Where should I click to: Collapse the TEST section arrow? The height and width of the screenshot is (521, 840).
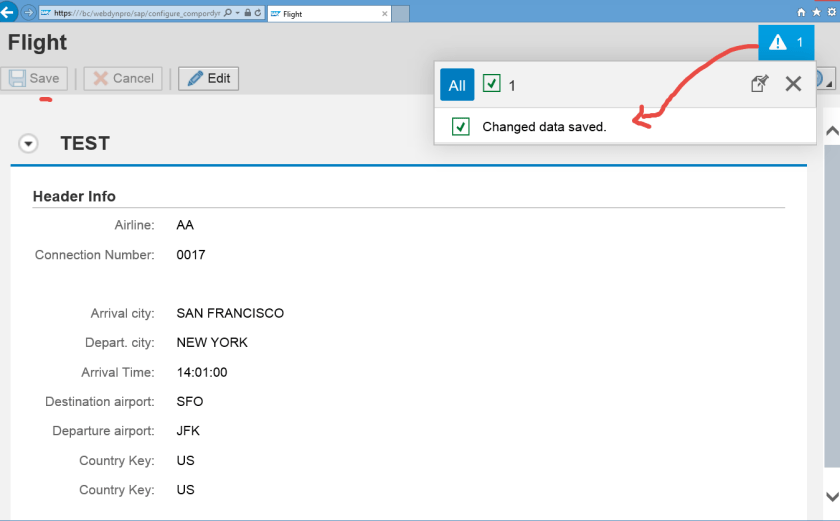click(28, 144)
